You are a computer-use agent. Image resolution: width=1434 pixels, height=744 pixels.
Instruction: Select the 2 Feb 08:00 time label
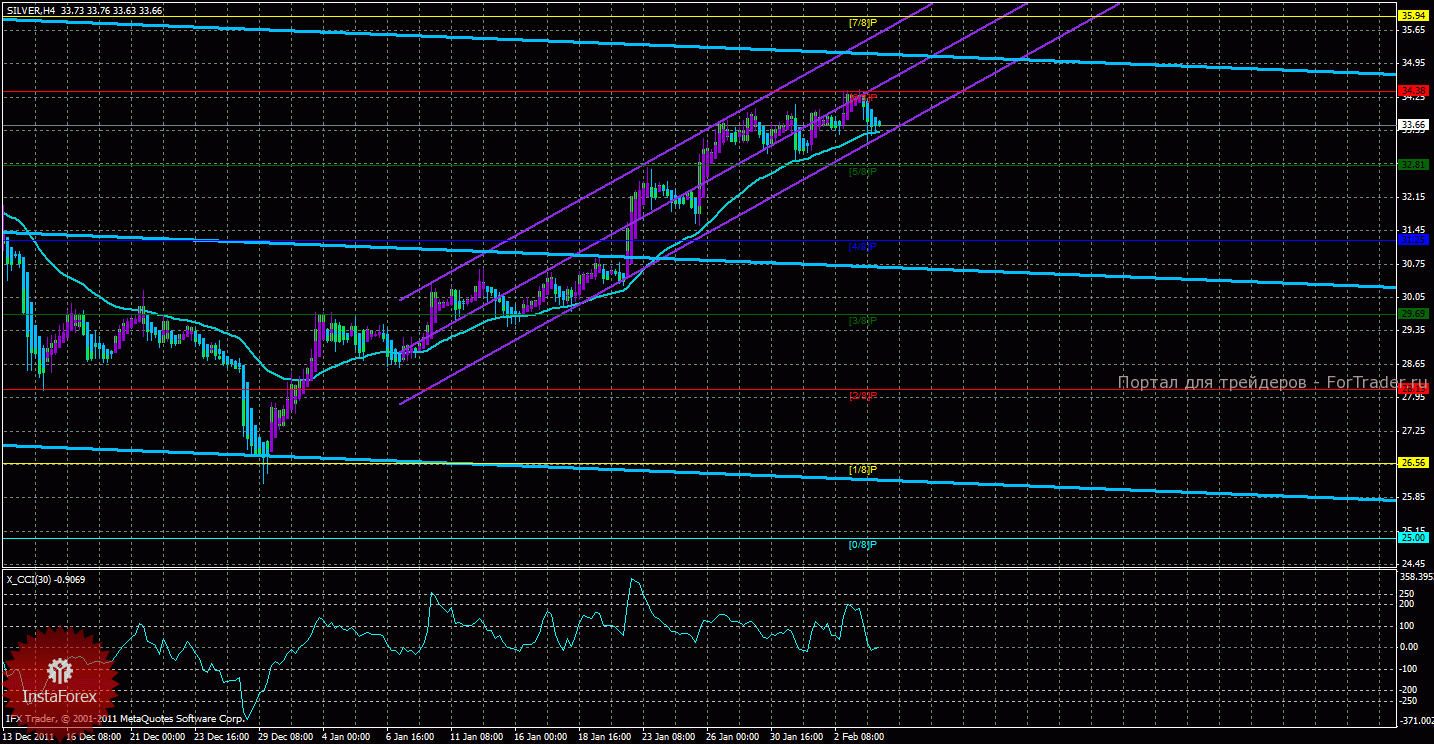click(x=857, y=737)
